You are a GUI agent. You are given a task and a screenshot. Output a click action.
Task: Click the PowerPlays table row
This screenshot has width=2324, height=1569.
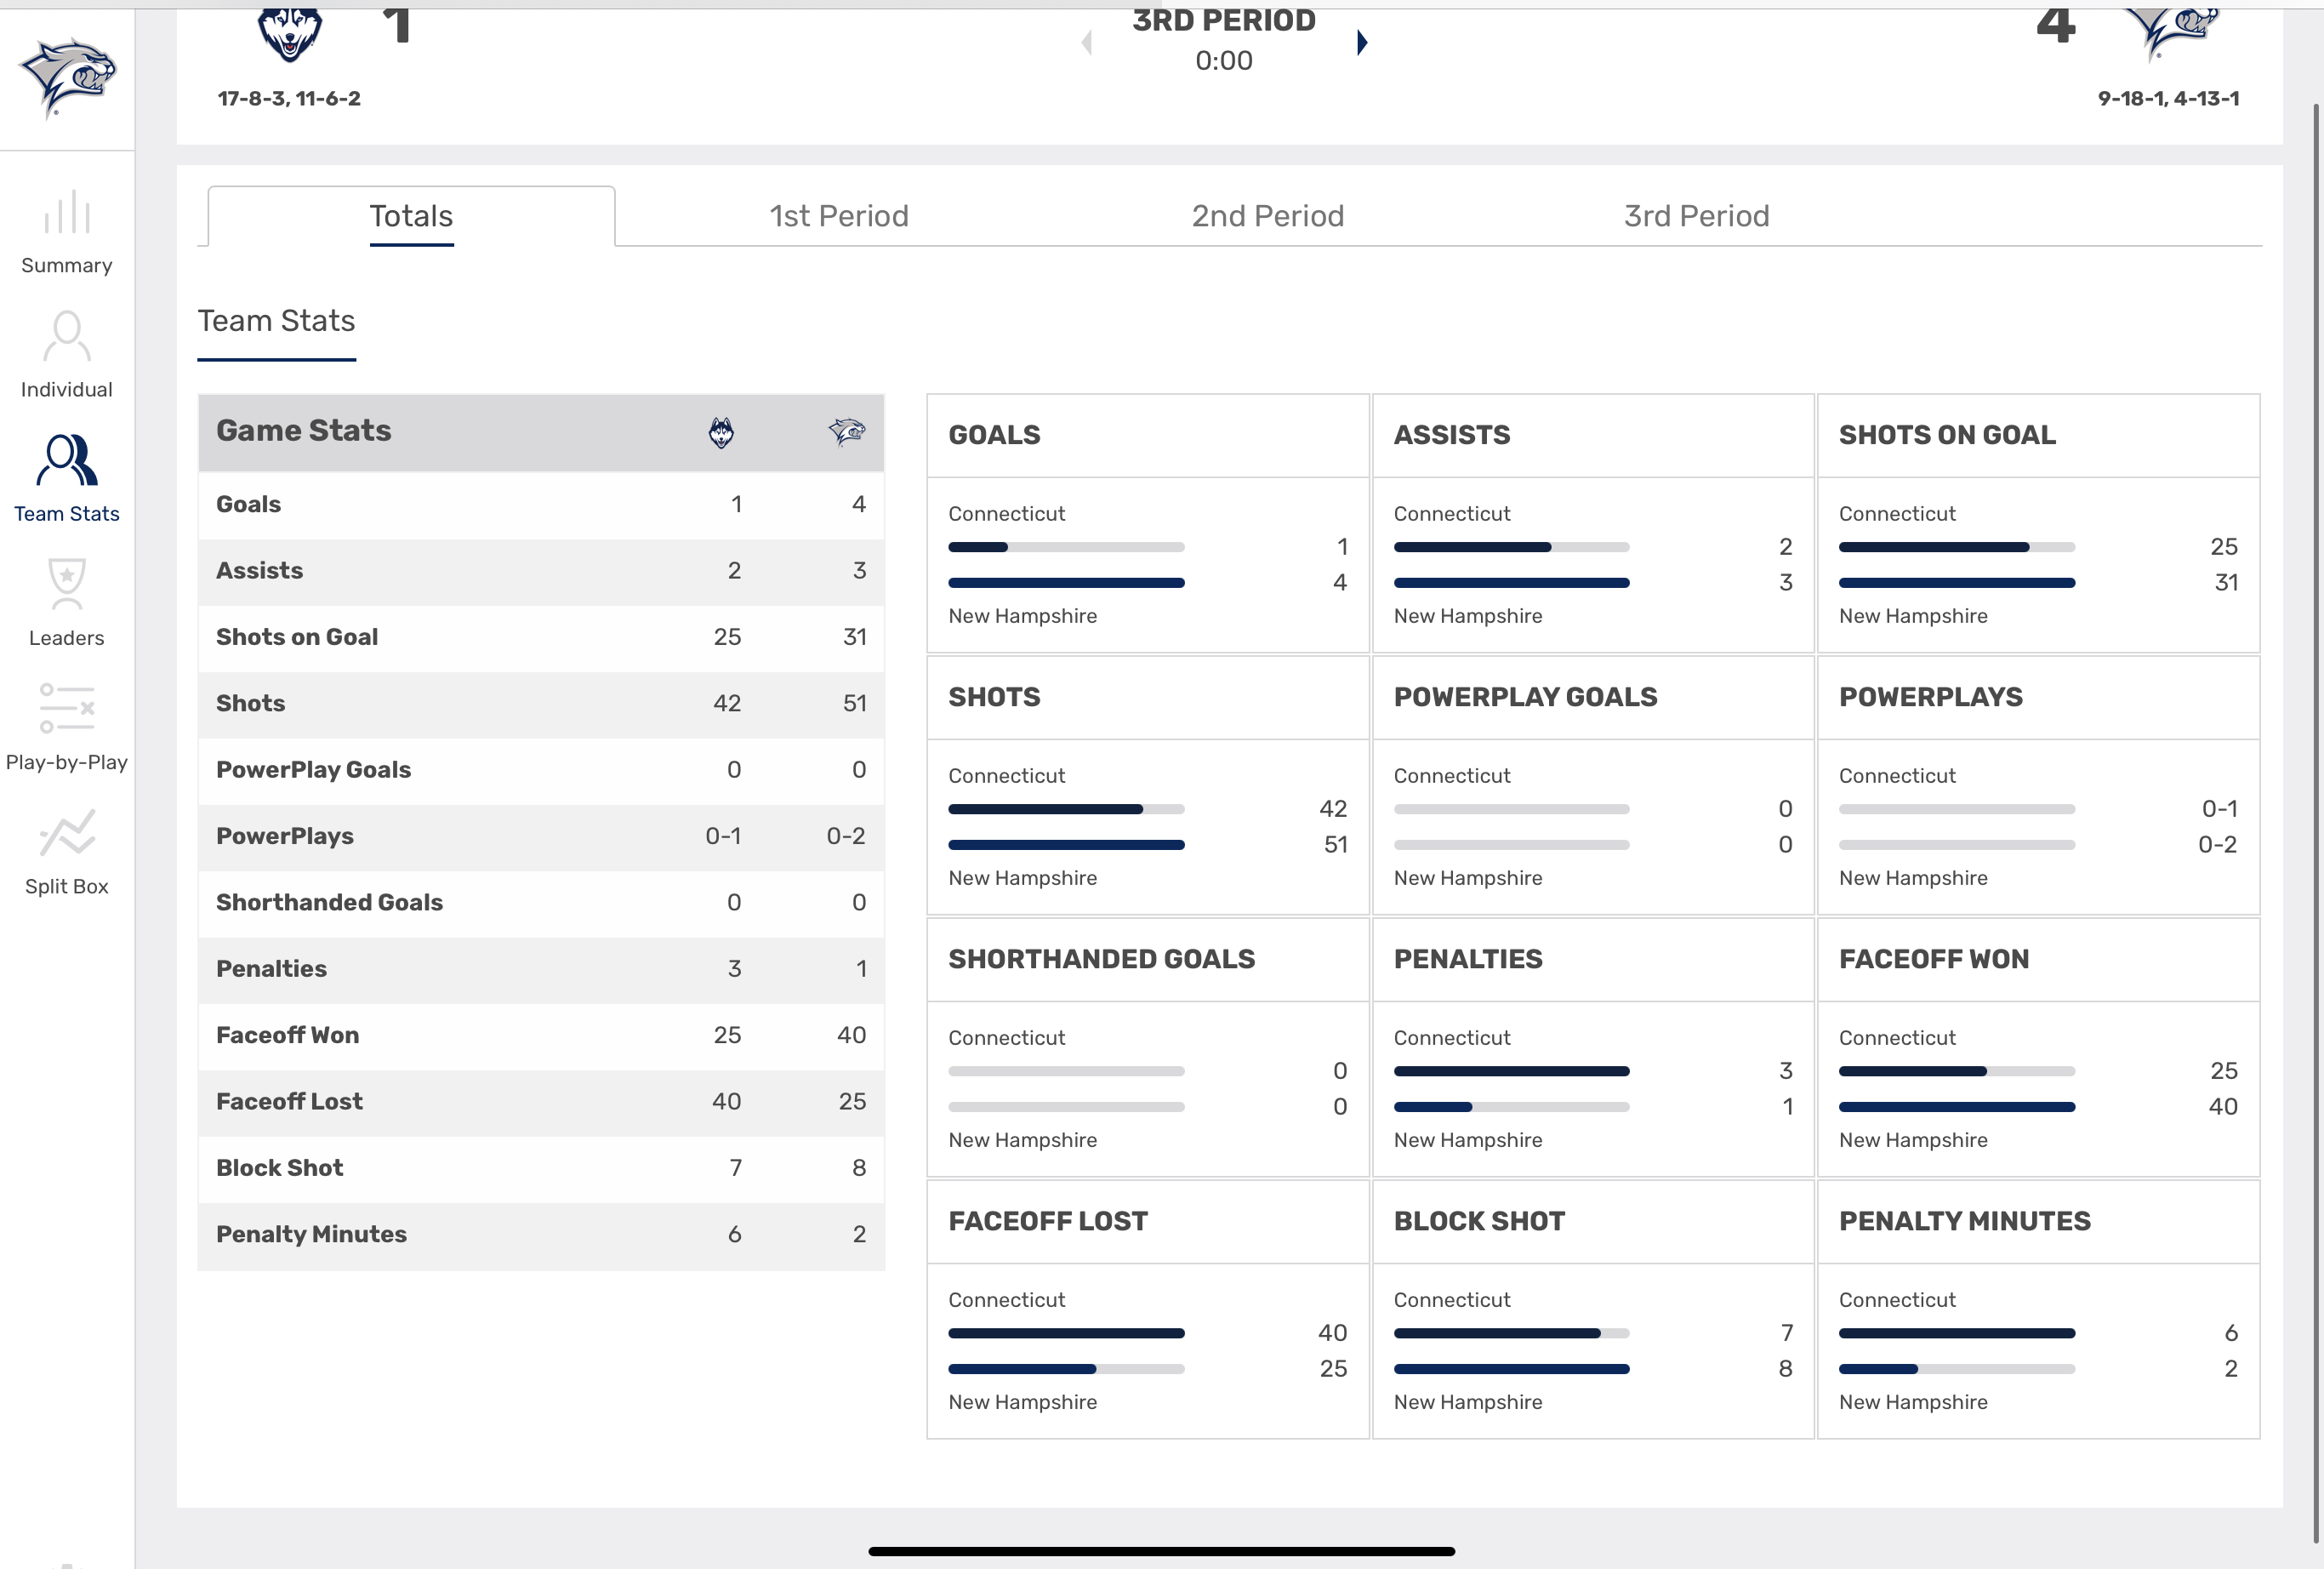541,836
